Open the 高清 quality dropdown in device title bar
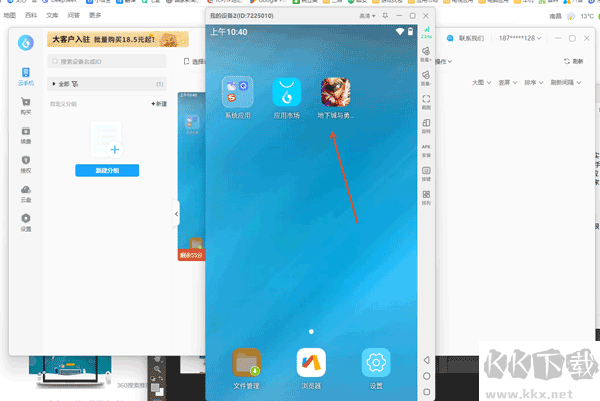This screenshot has height=401, width=600. [367, 16]
